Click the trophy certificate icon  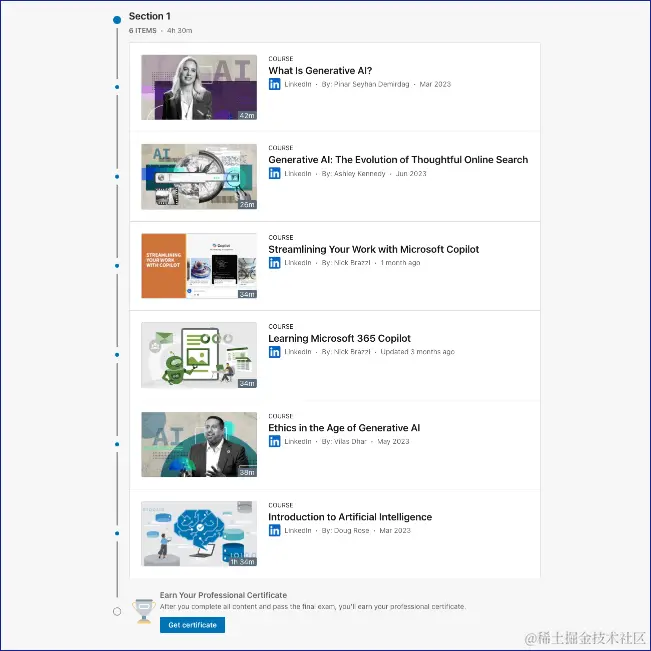[144, 611]
